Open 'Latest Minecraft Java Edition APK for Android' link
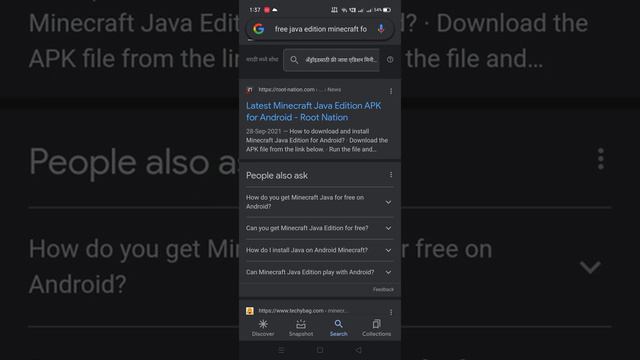The height and width of the screenshot is (360, 640). [313, 111]
